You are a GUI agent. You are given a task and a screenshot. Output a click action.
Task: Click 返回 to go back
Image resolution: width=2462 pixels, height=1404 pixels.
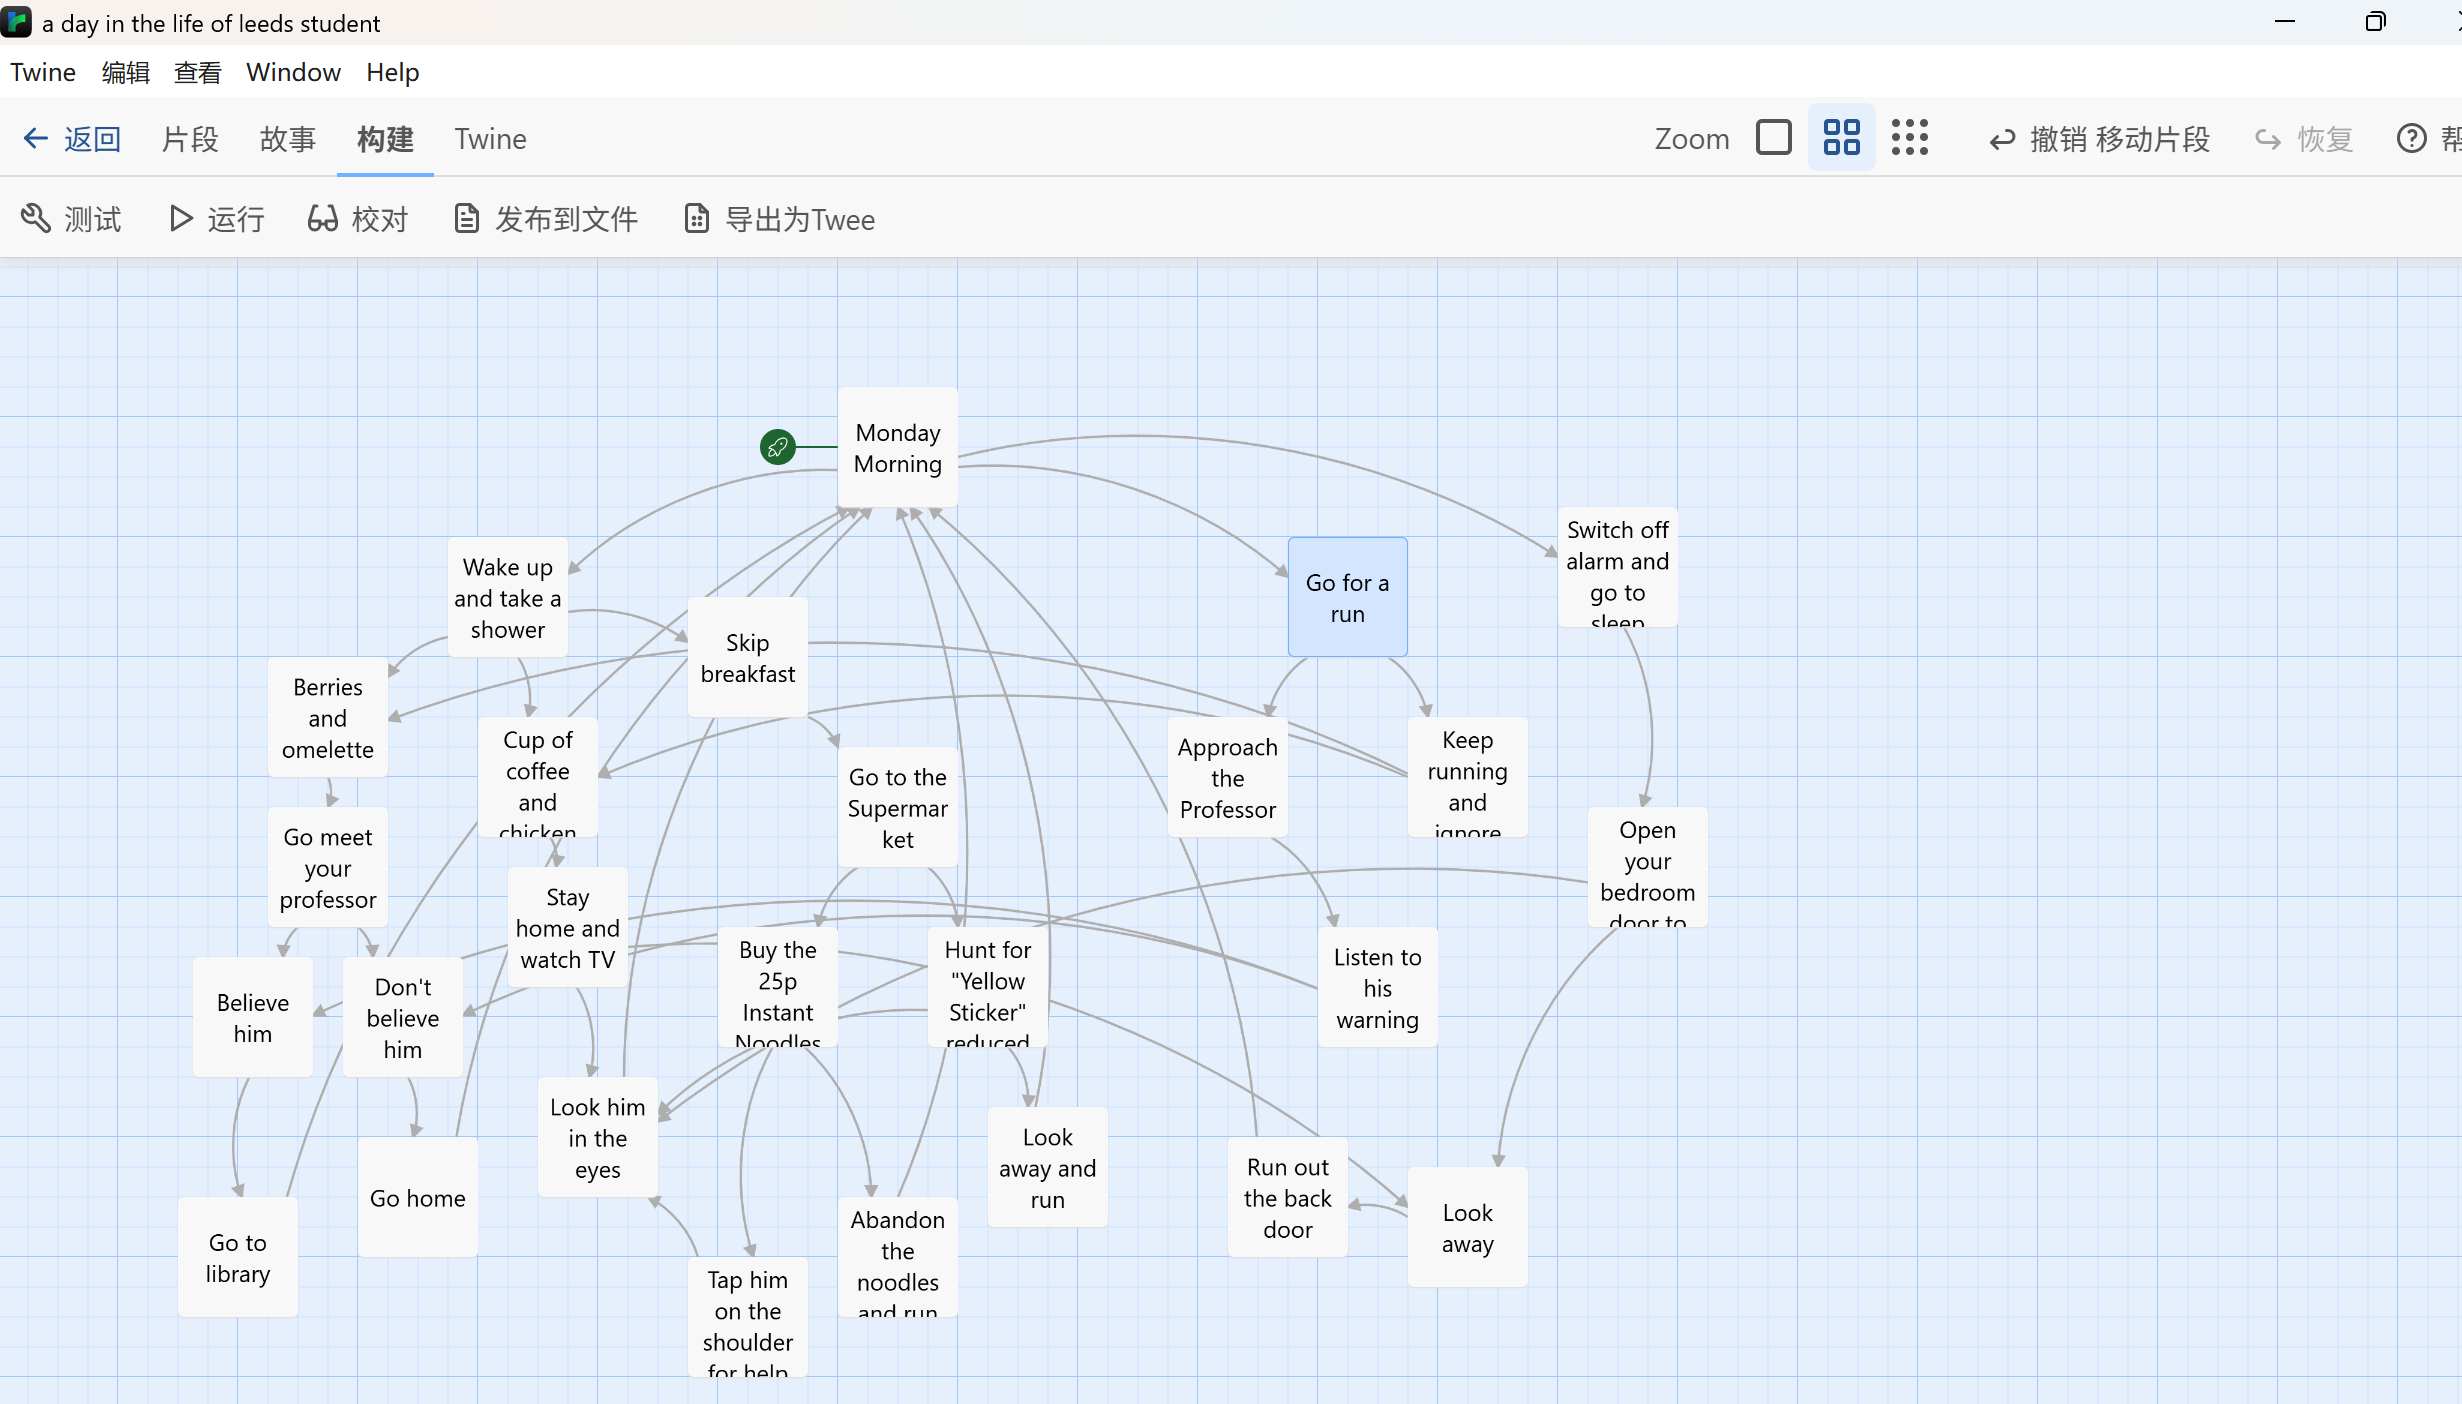pos(92,138)
